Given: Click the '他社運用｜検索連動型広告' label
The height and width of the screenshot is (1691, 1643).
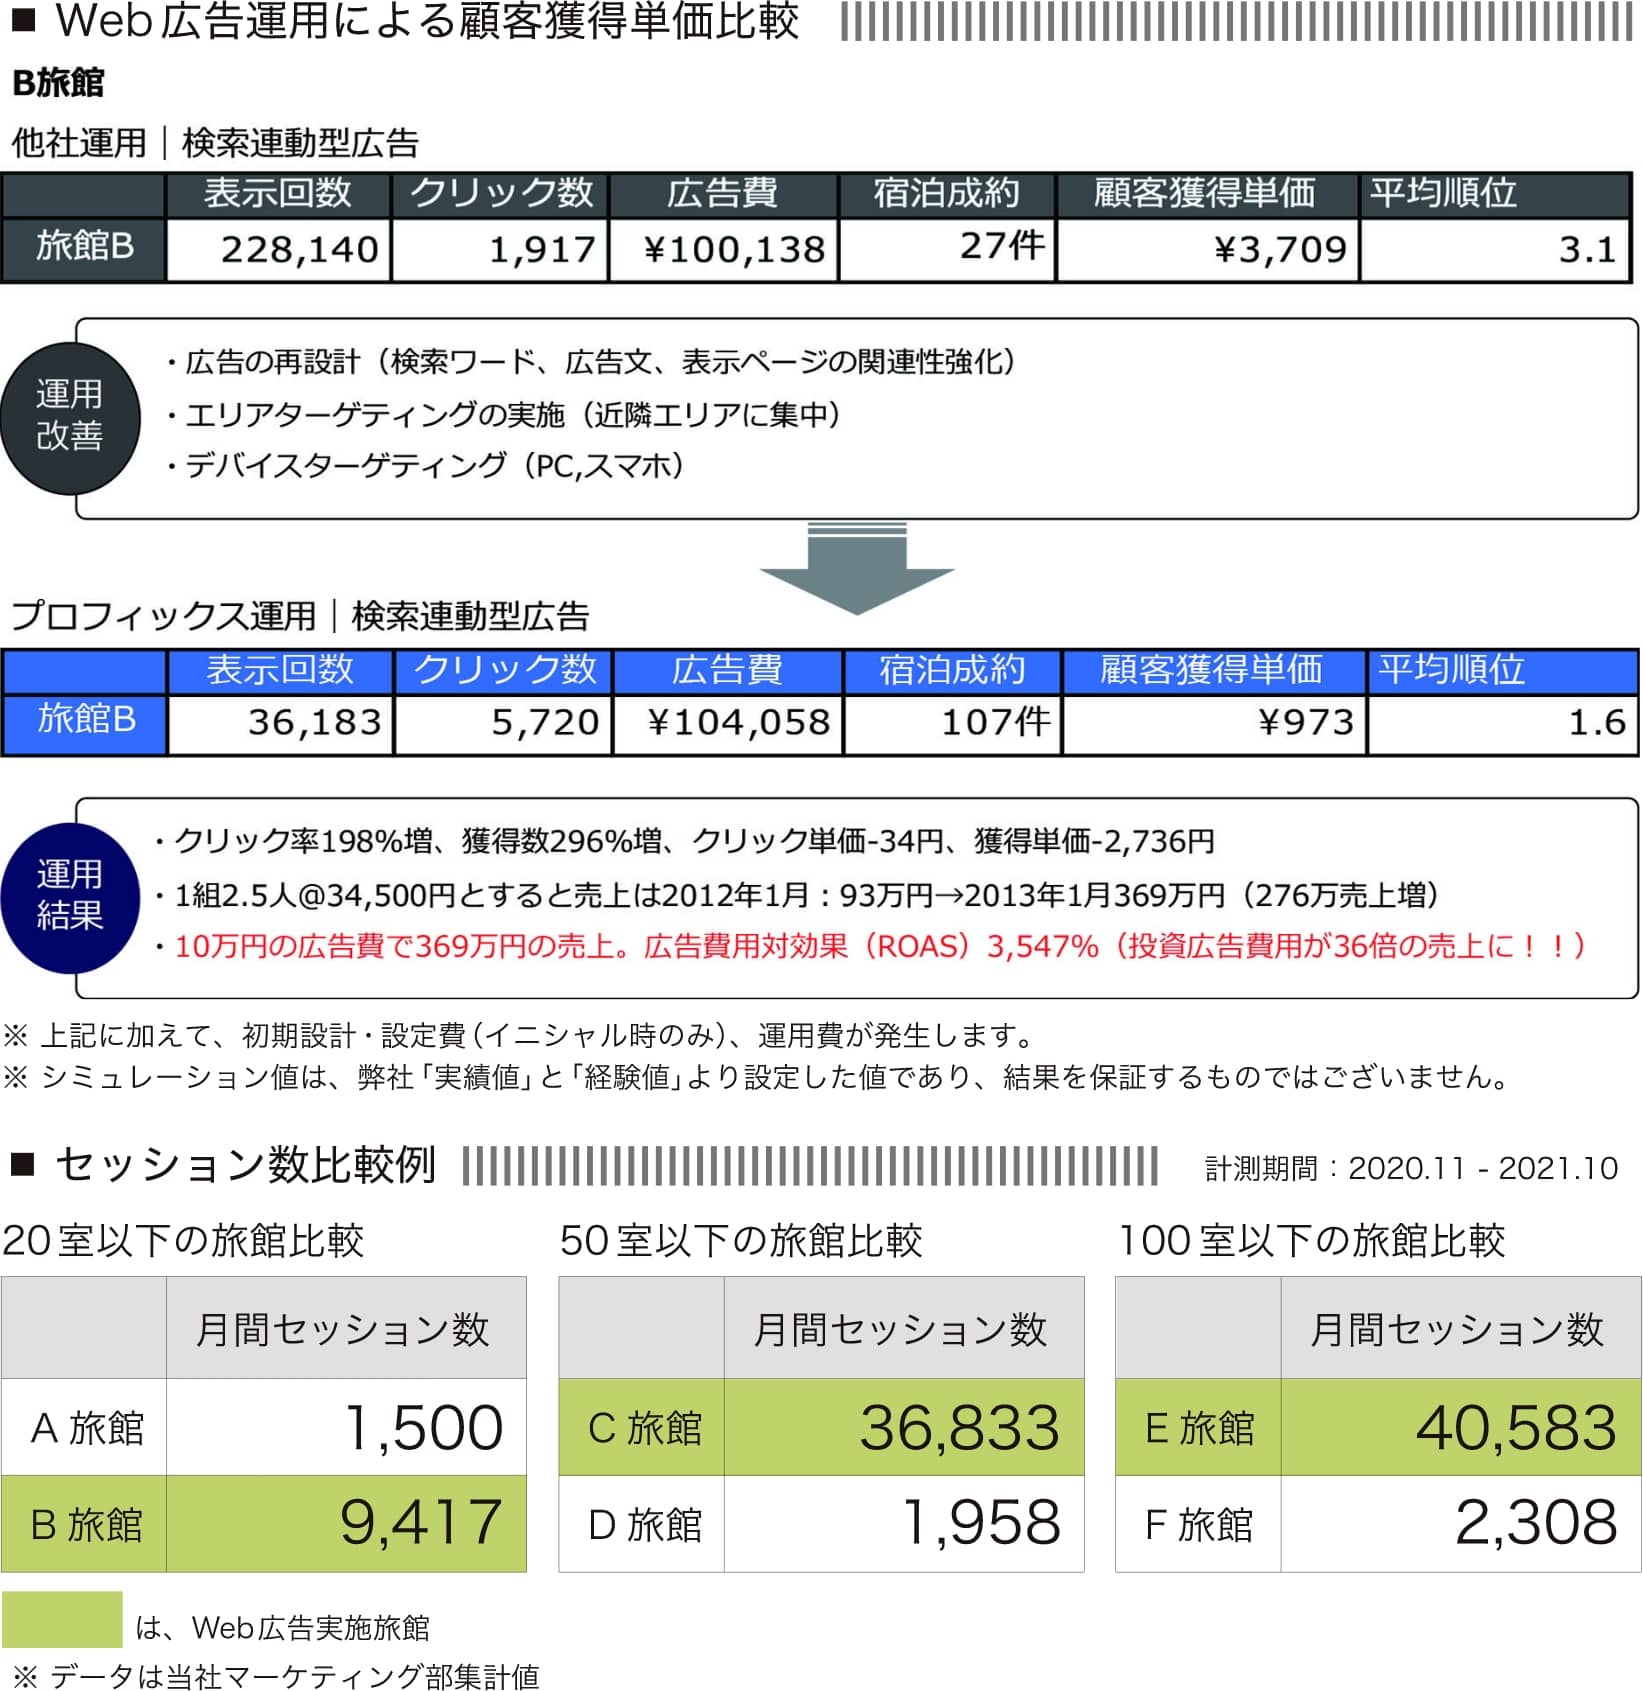Looking at the screenshot, I should pyautogui.click(x=215, y=143).
